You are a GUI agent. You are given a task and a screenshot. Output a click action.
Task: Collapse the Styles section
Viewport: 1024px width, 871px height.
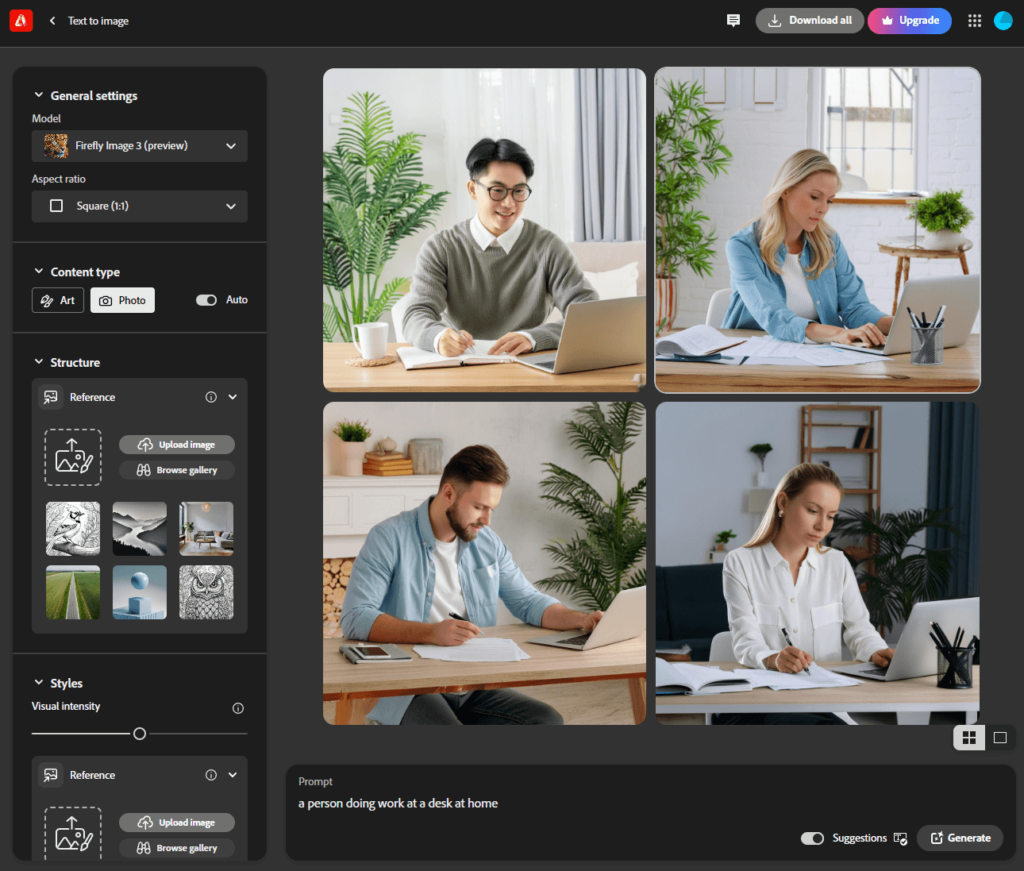tap(38, 683)
